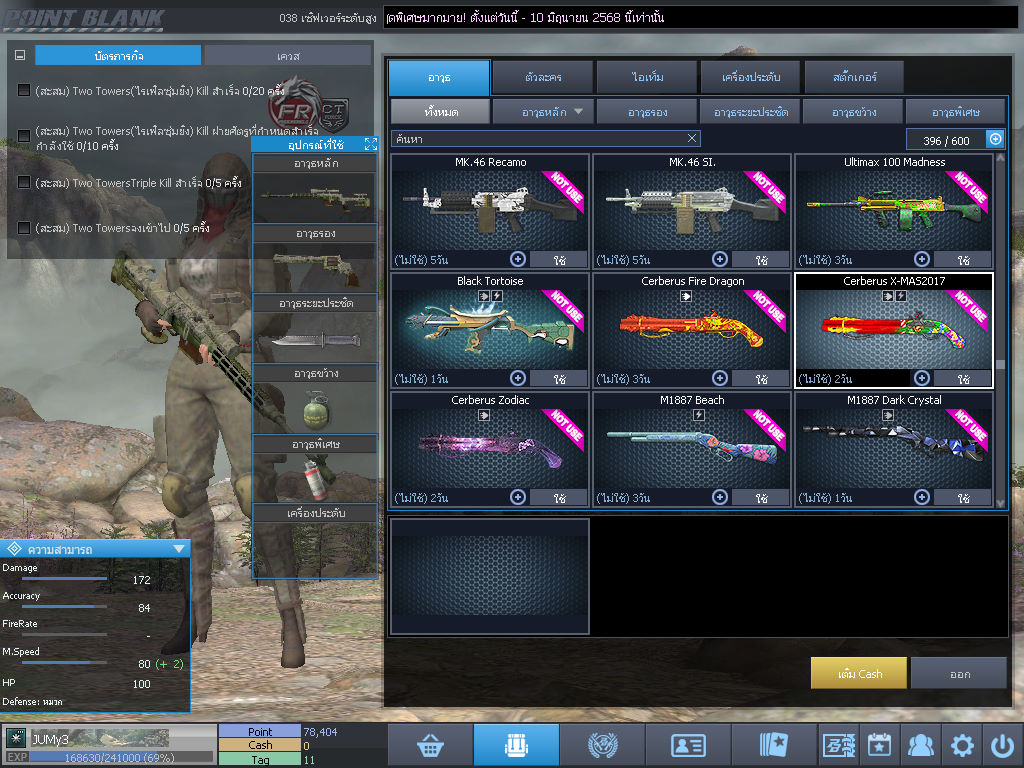Image resolution: width=1024 pixels, height=768 pixels.
Task: Switch to the เครื่องประดับ tab
Action: 750,77
